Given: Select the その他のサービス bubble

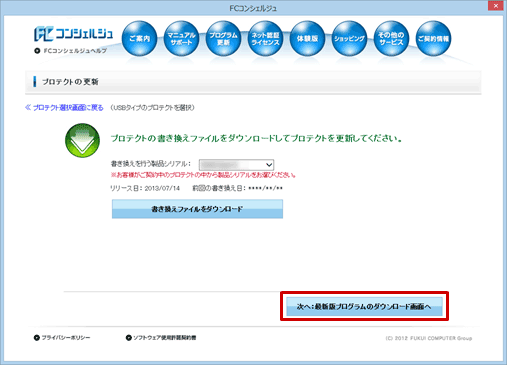Looking at the screenshot, I should pyautogui.click(x=391, y=38).
